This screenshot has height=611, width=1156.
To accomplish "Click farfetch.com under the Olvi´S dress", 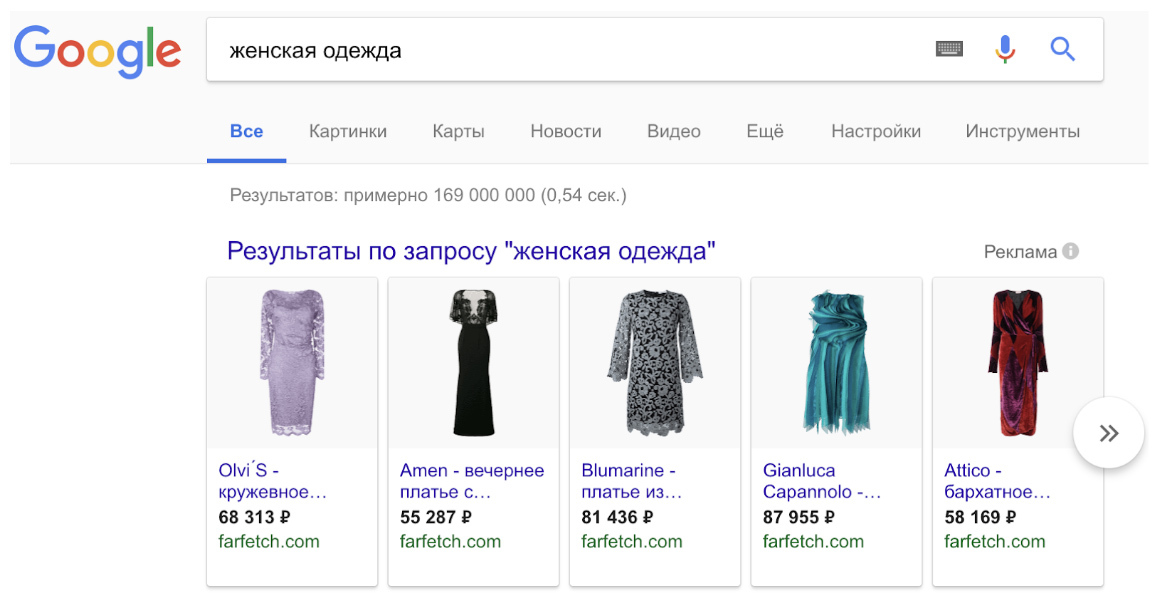I will pyautogui.click(x=269, y=542).
